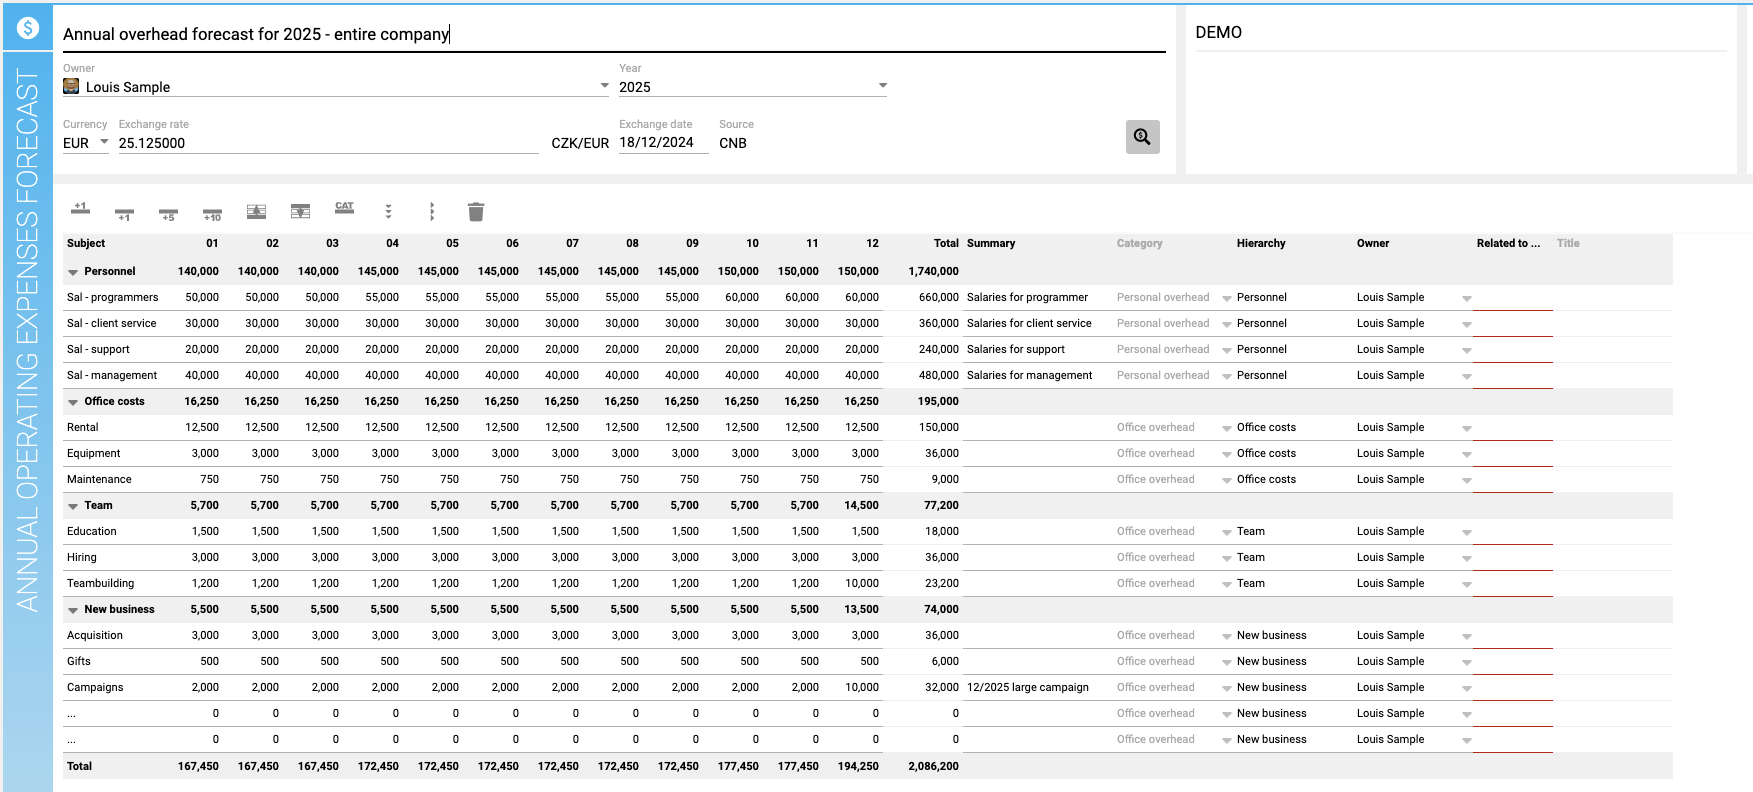Click summary 'Salaries for programmer'
The height and width of the screenshot is (792, 1753).
[x=1027, y=297]
